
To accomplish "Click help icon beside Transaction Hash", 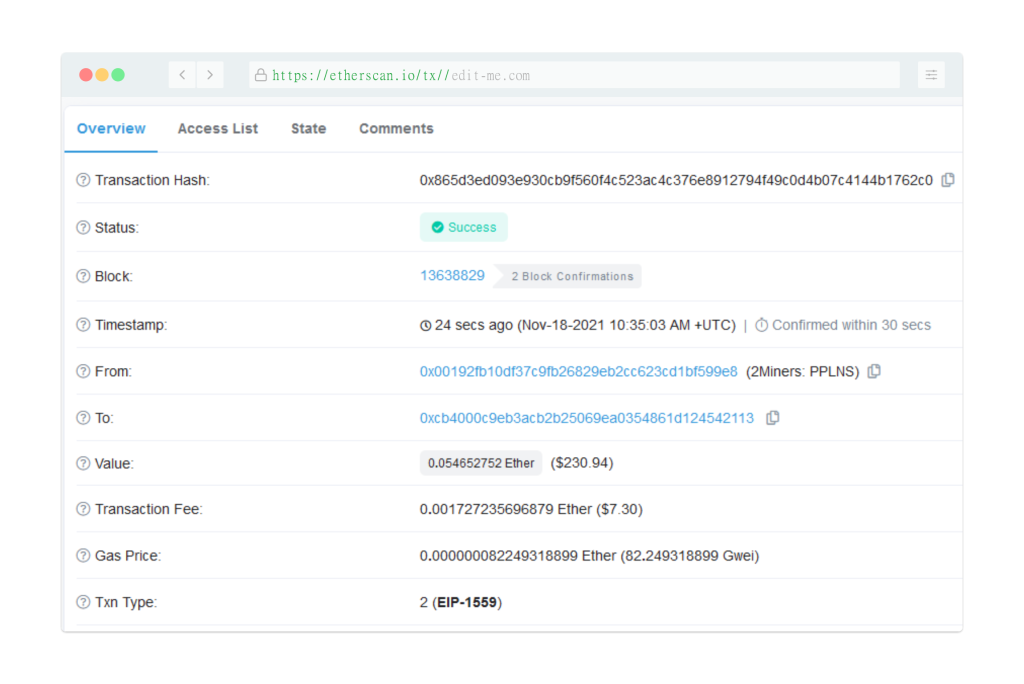I will coord(83,180).
